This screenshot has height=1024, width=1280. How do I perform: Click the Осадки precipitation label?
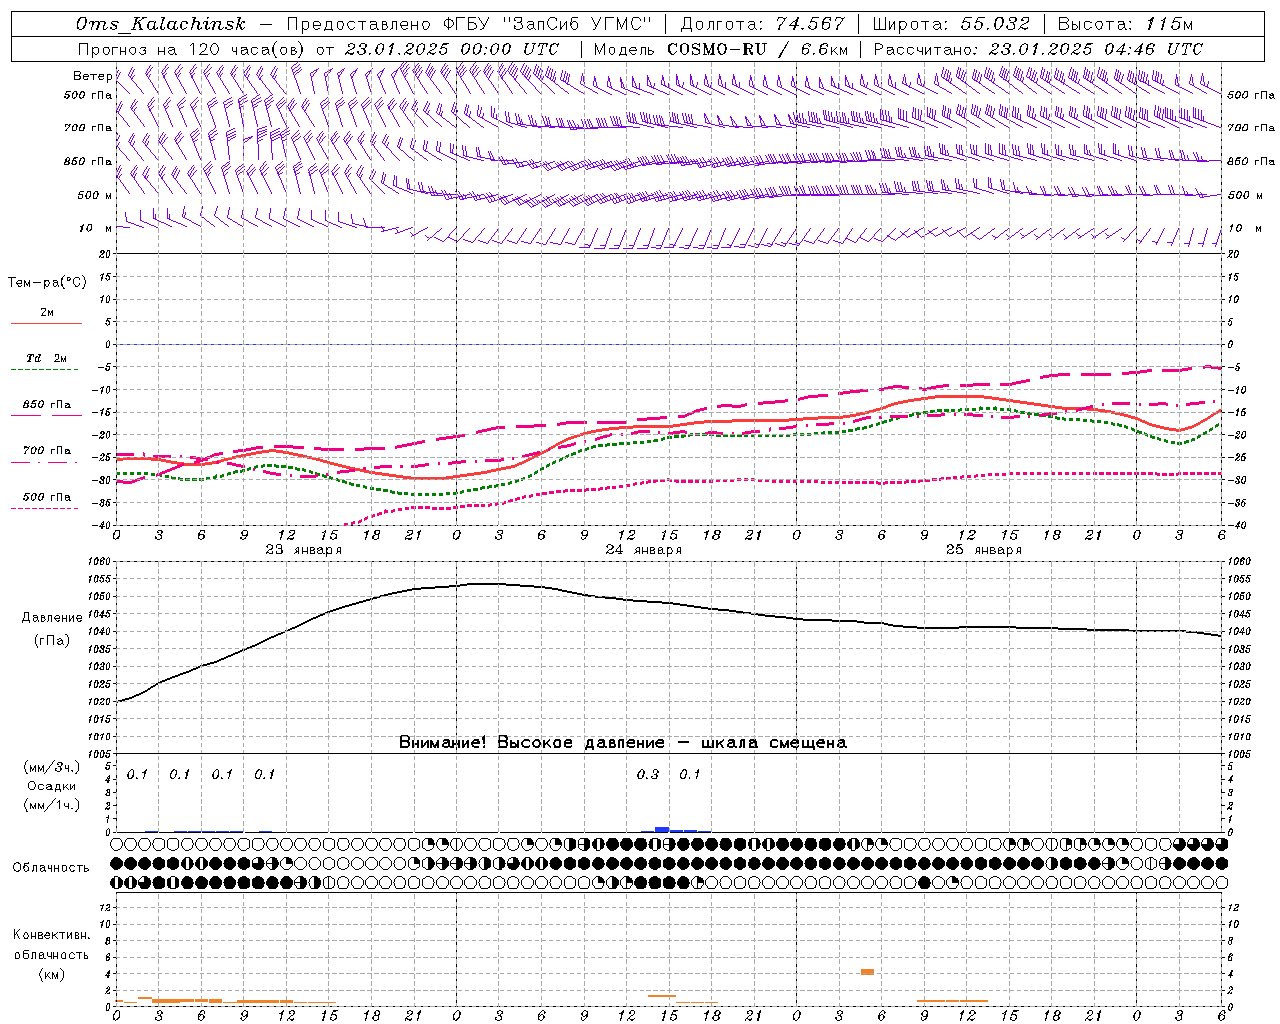[x=52, y=786]
